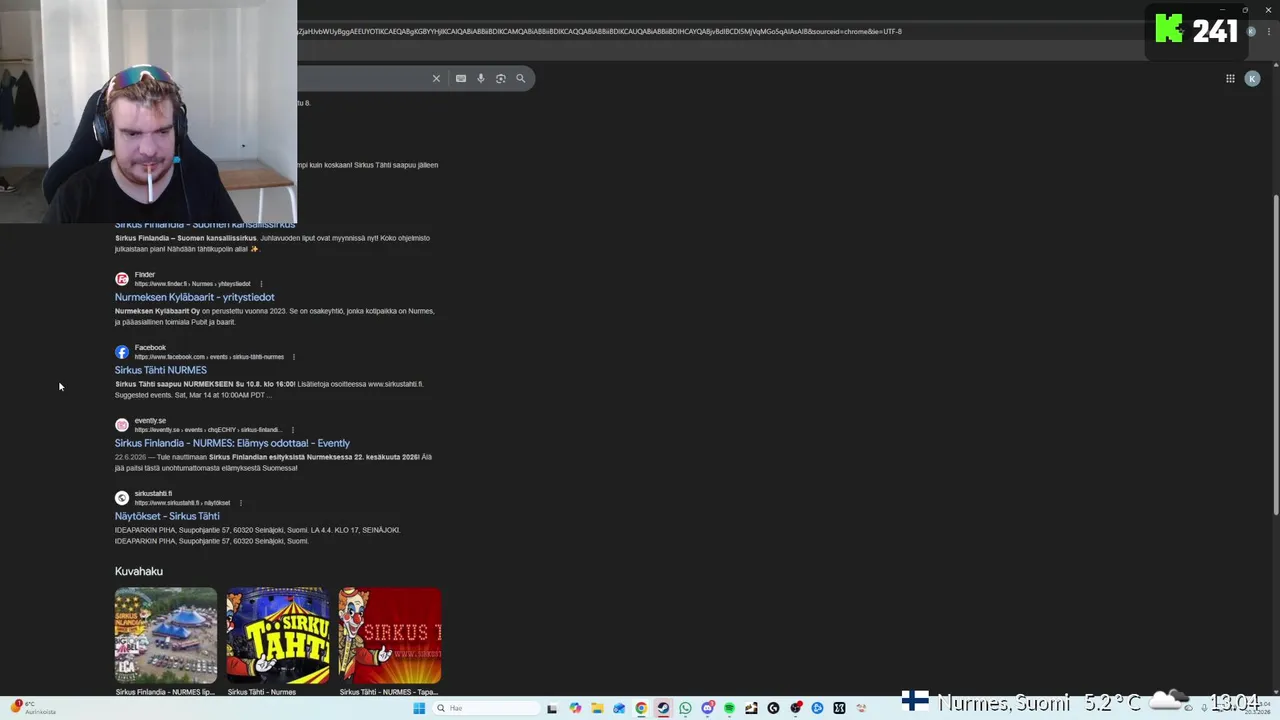The width and height of the screenshot is (1280, 720).
Task: Open "Sirkus Finlandia - Suomen kansallissirkus" link
Action: (205, 225)
